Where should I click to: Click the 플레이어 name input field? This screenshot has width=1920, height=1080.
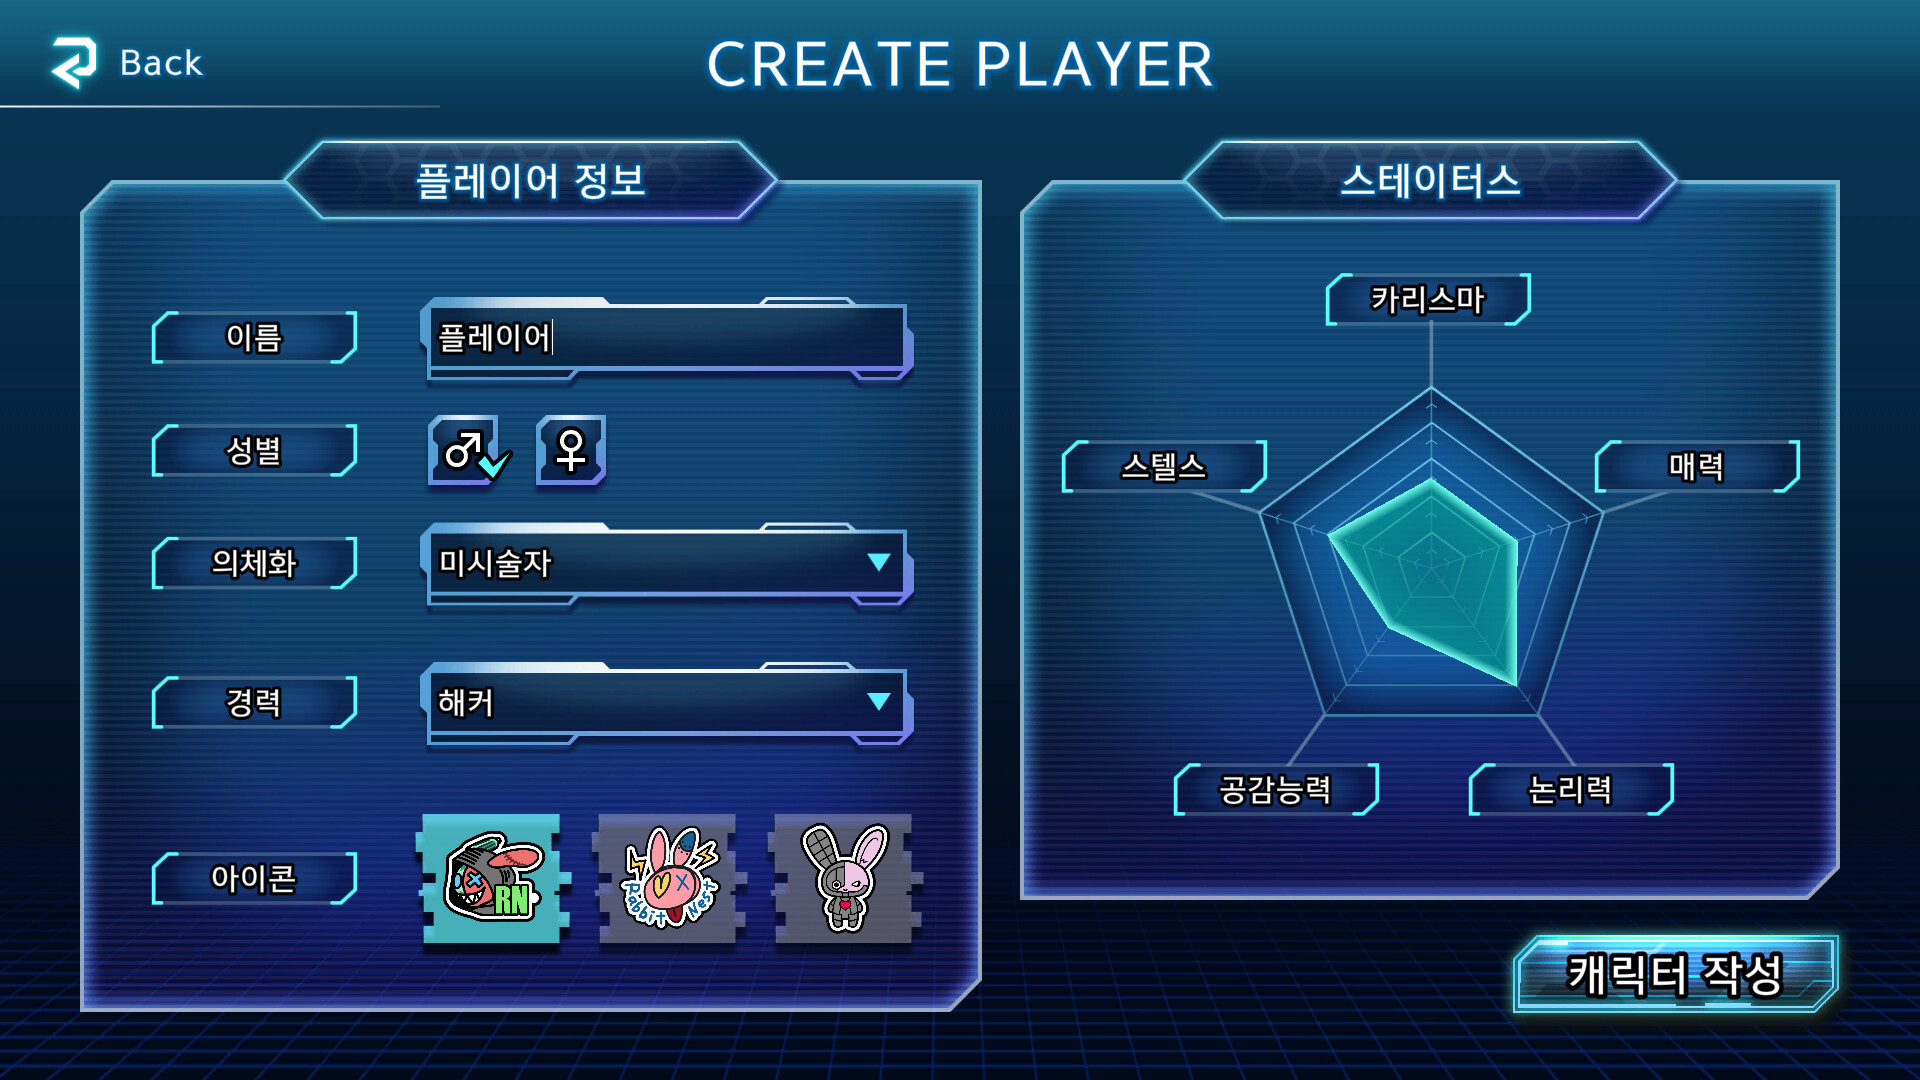tap(667, 338)
